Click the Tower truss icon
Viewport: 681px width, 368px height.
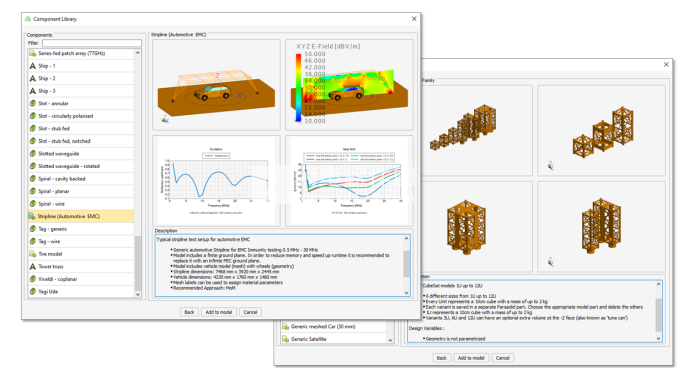33,266
